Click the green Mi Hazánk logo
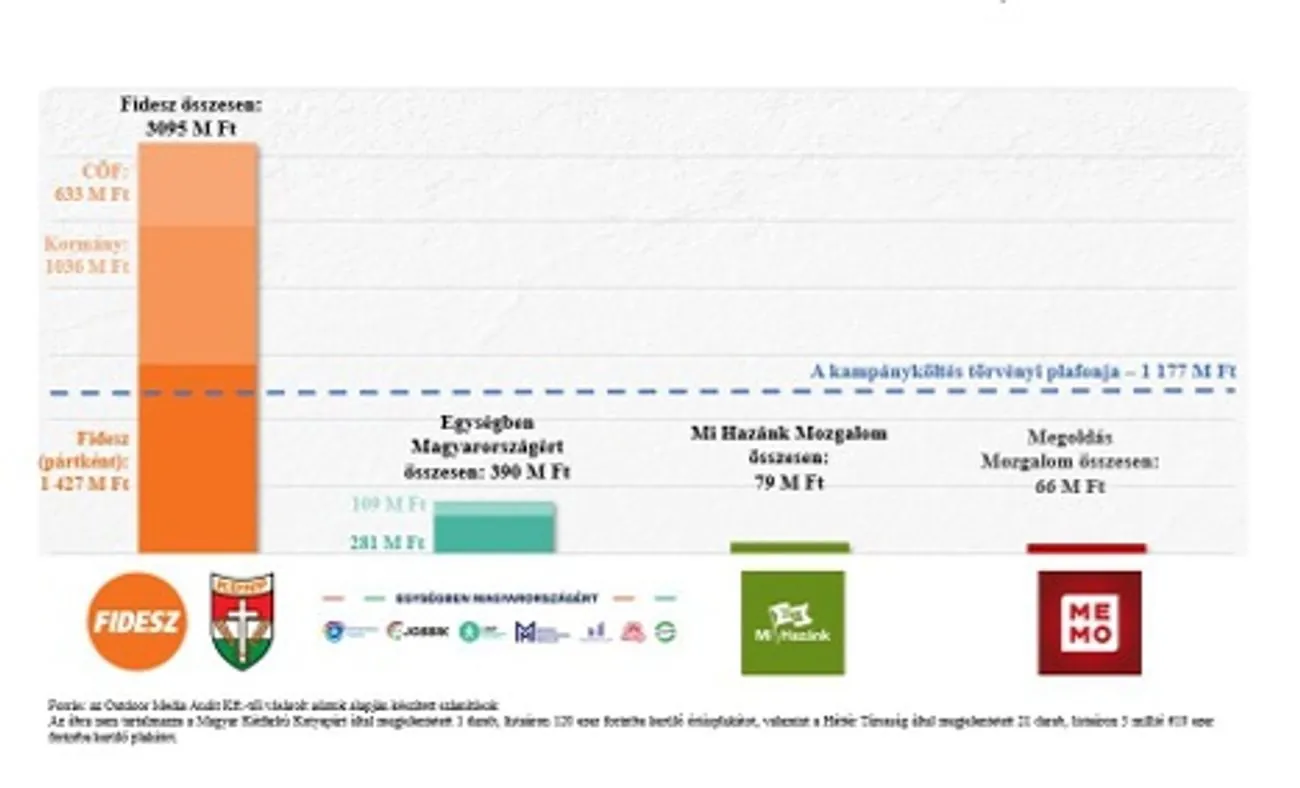Viewport: 1300px width, 788px height. pyautogui.click(x=792, y=622)
